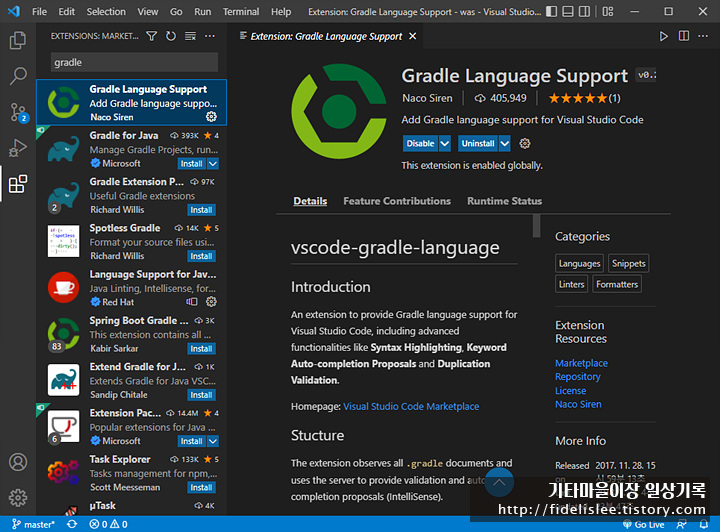Viewport: 720px width, 532px height.
Task: Open Accounts menu in activity bar
Action: click(18, 462)
